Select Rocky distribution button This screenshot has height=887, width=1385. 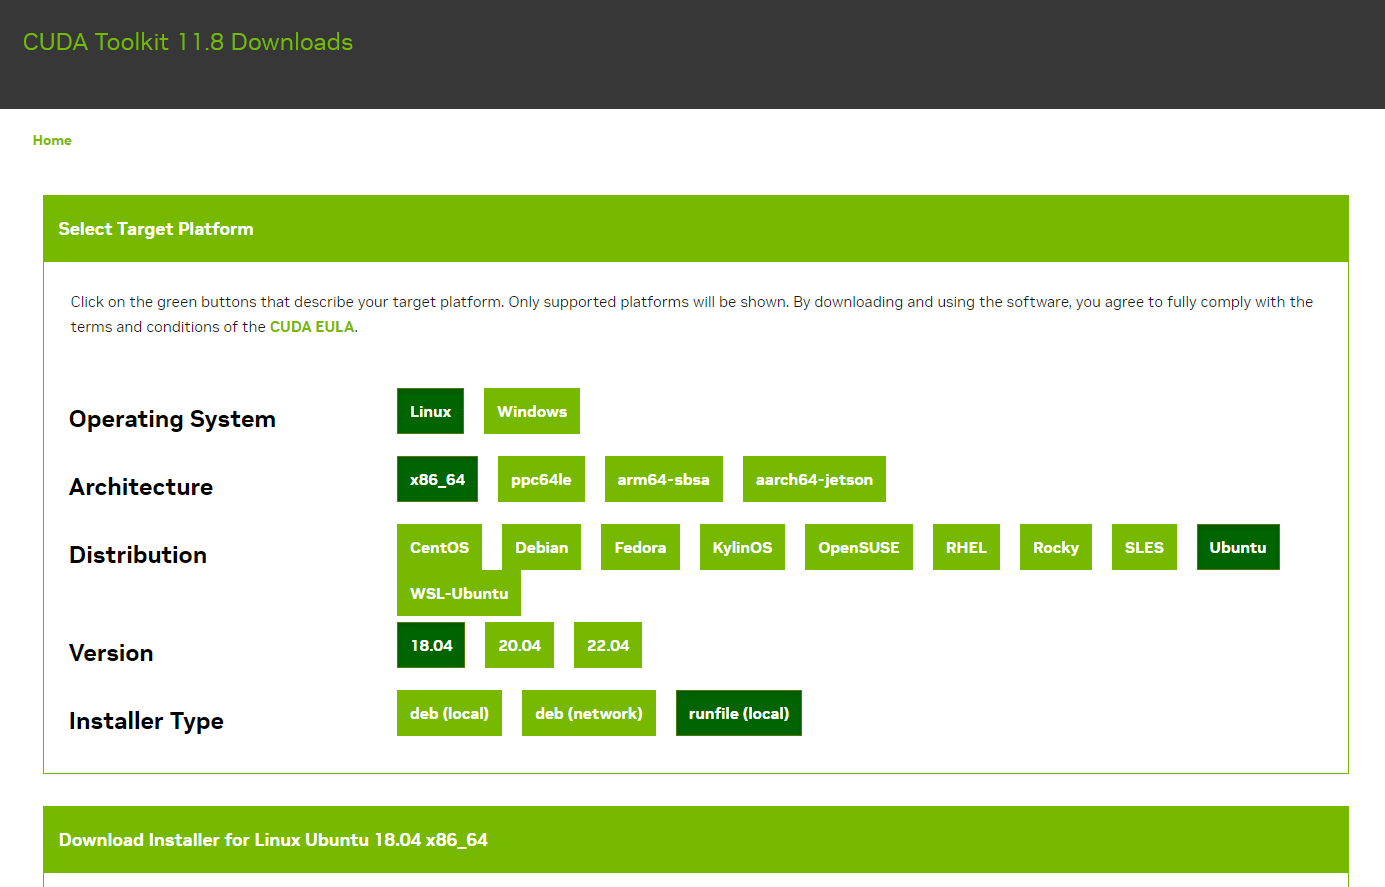point(1056,547)
